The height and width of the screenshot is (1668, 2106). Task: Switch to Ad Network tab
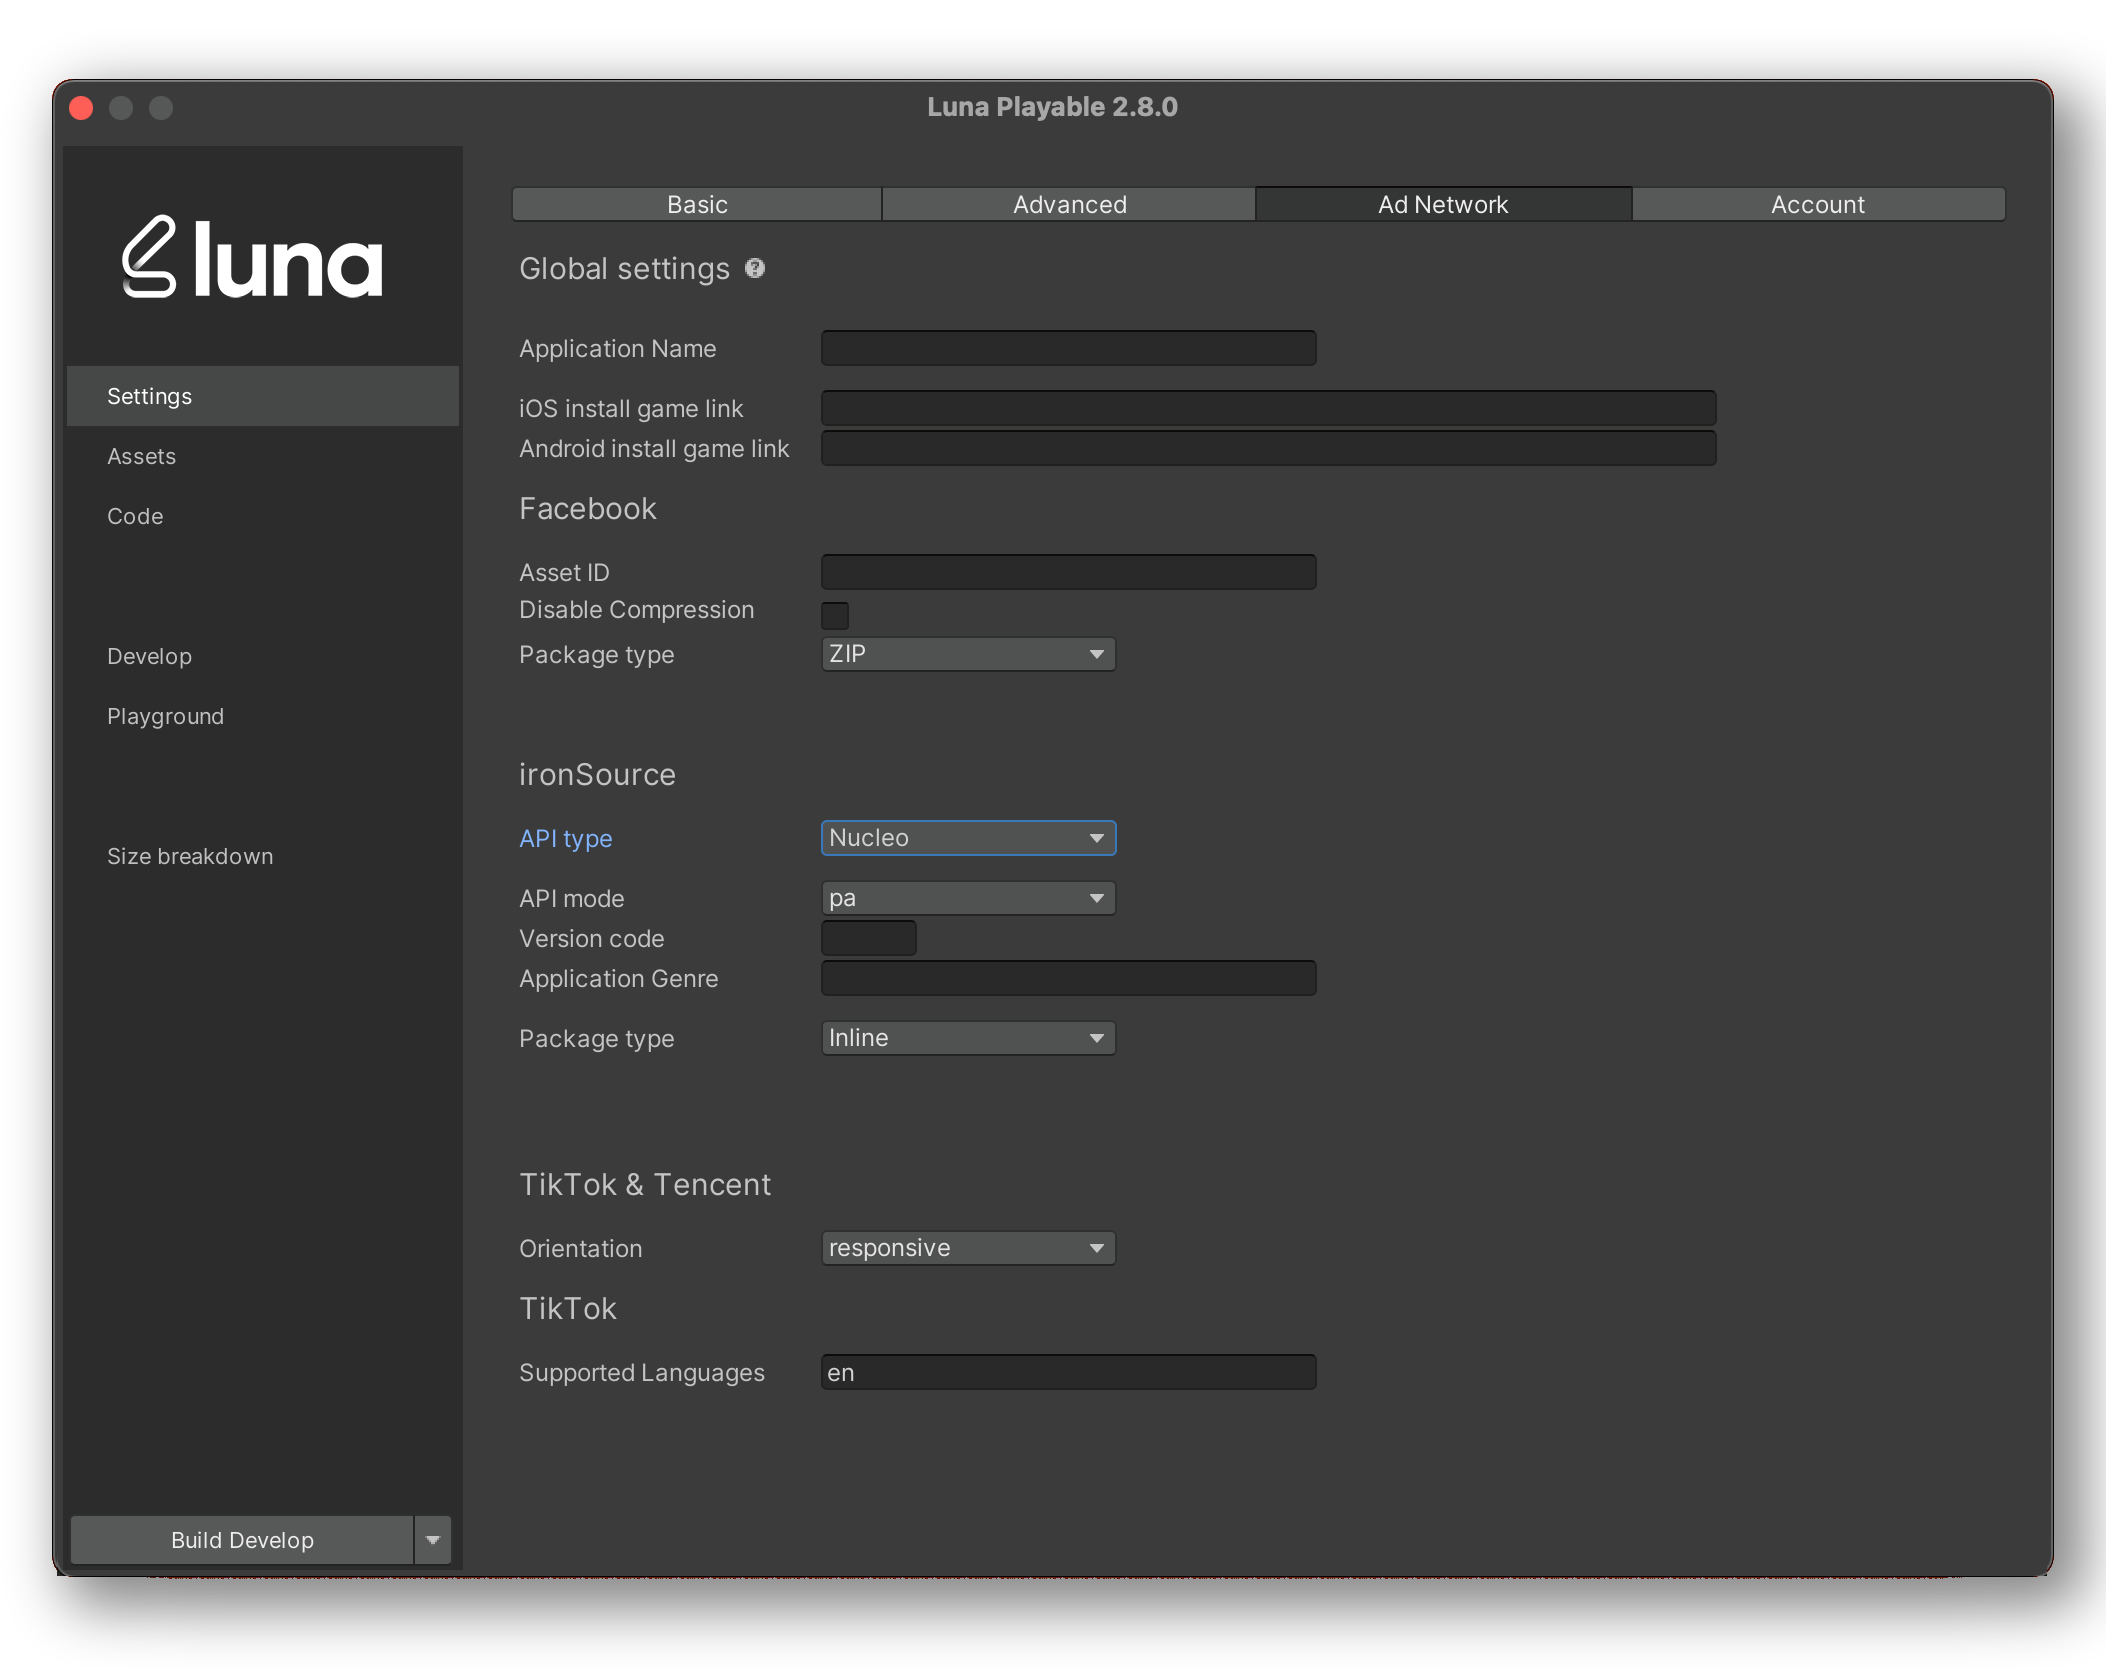click(1441, 202)
